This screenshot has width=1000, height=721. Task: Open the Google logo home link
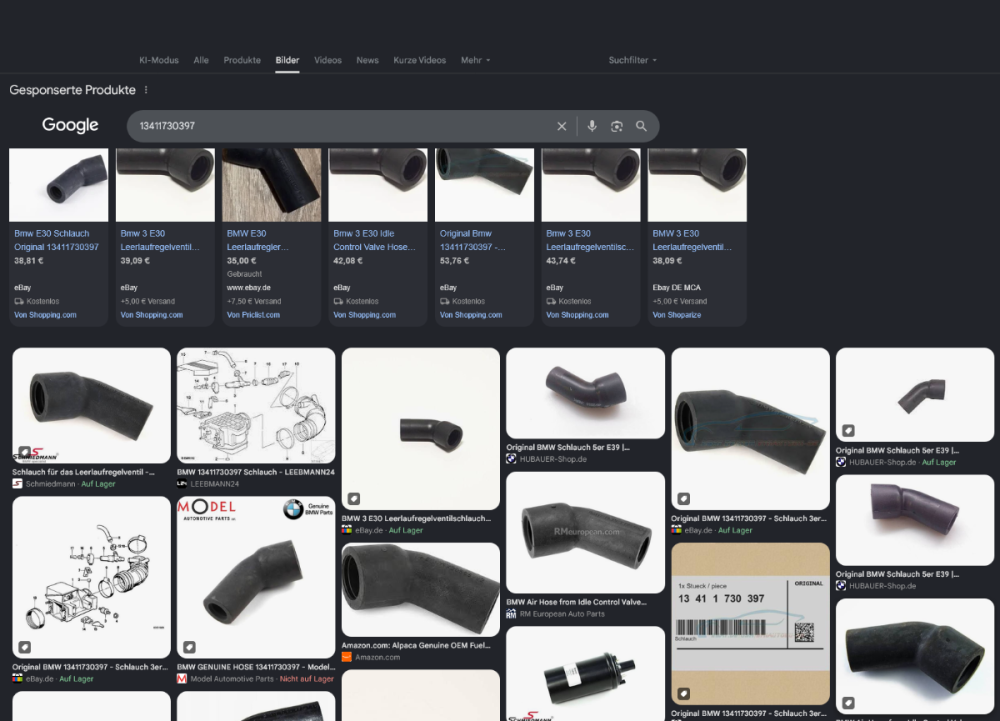click(70, 125)
